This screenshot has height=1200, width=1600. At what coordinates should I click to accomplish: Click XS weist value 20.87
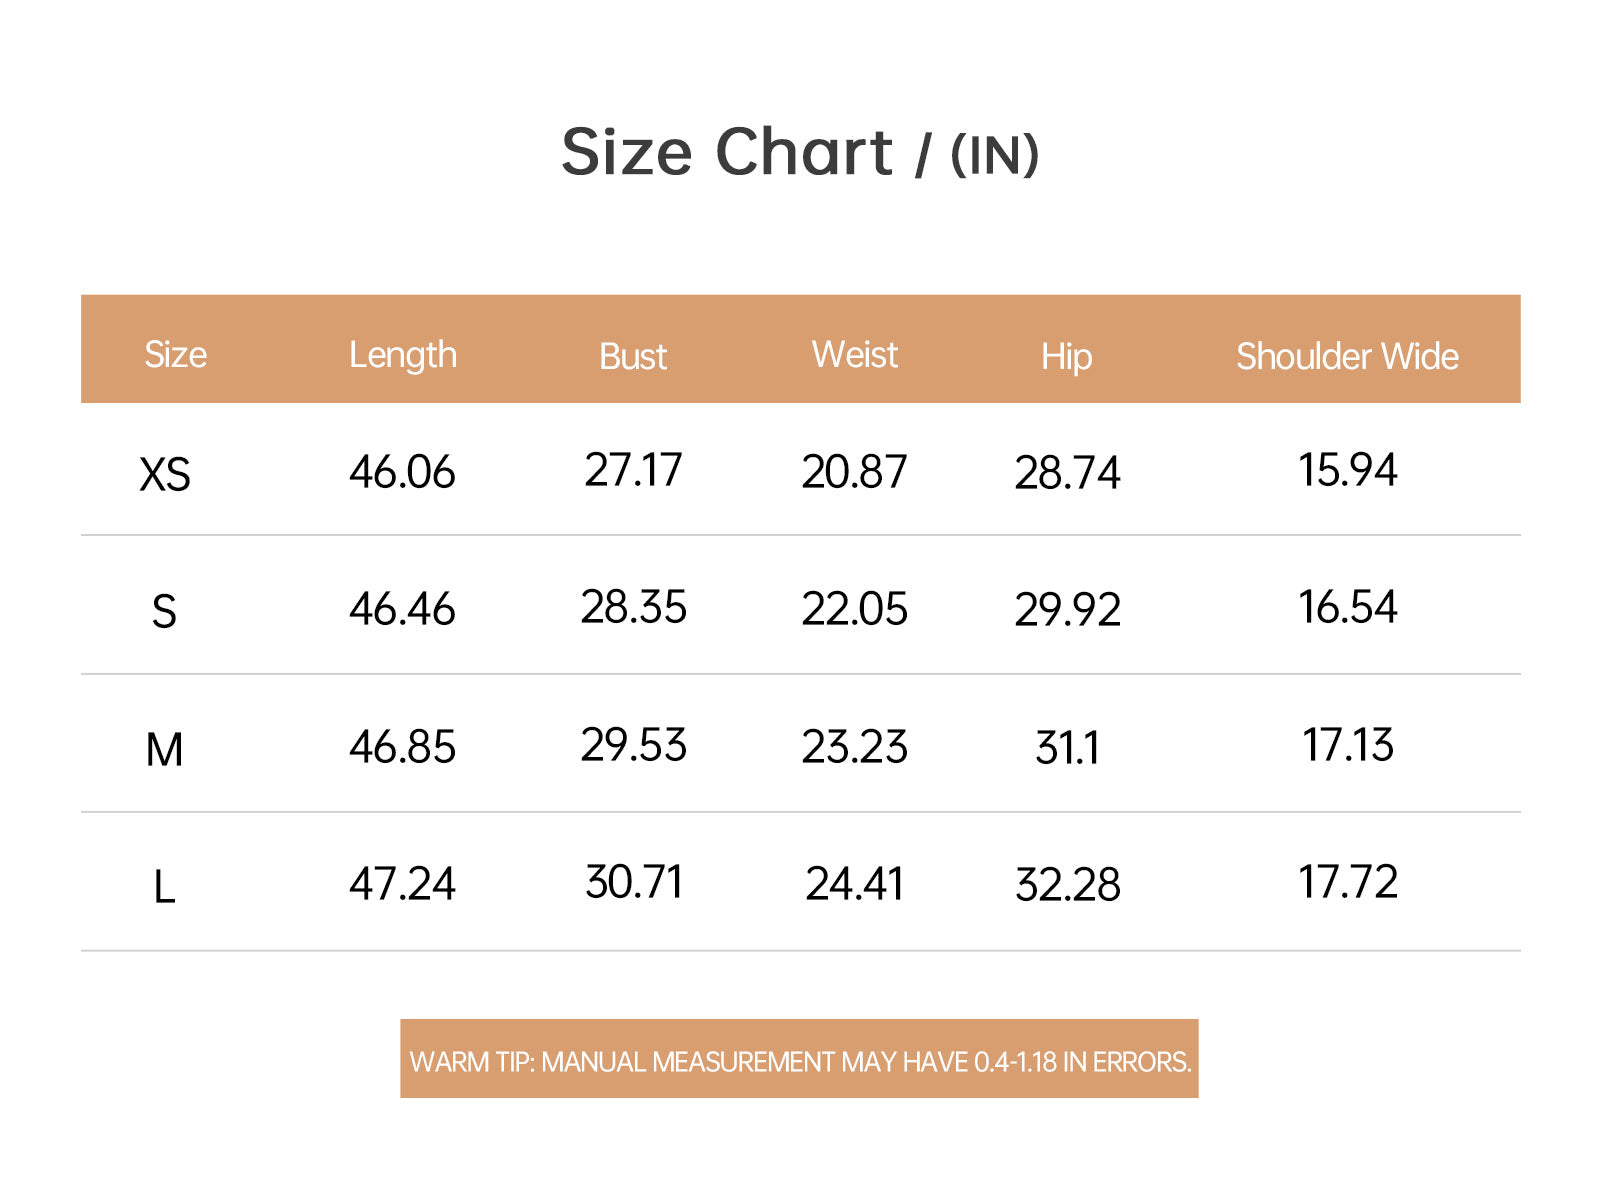(854, 472)
